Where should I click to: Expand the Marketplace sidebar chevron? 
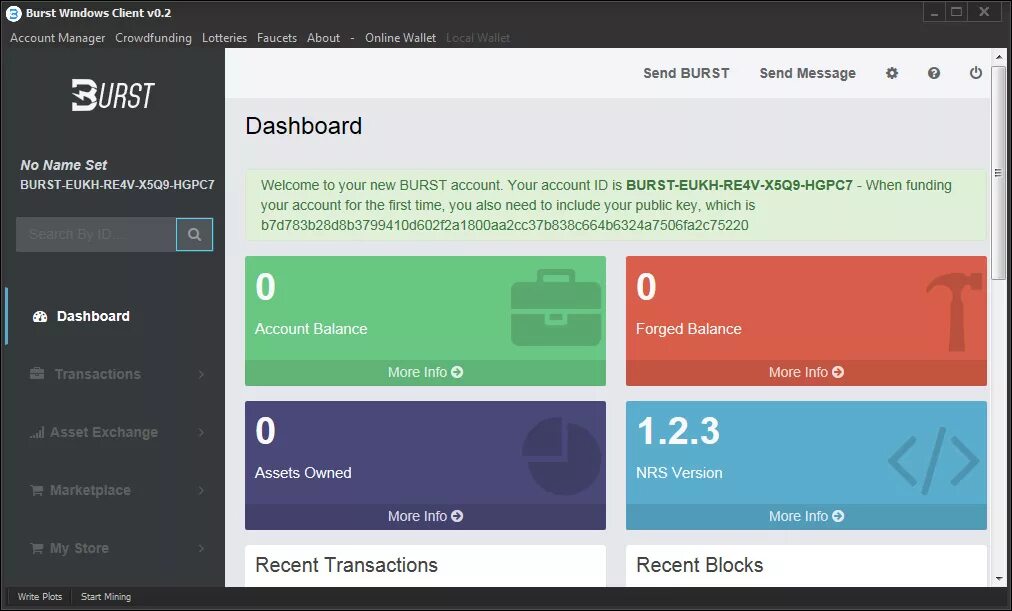point(201,490)
